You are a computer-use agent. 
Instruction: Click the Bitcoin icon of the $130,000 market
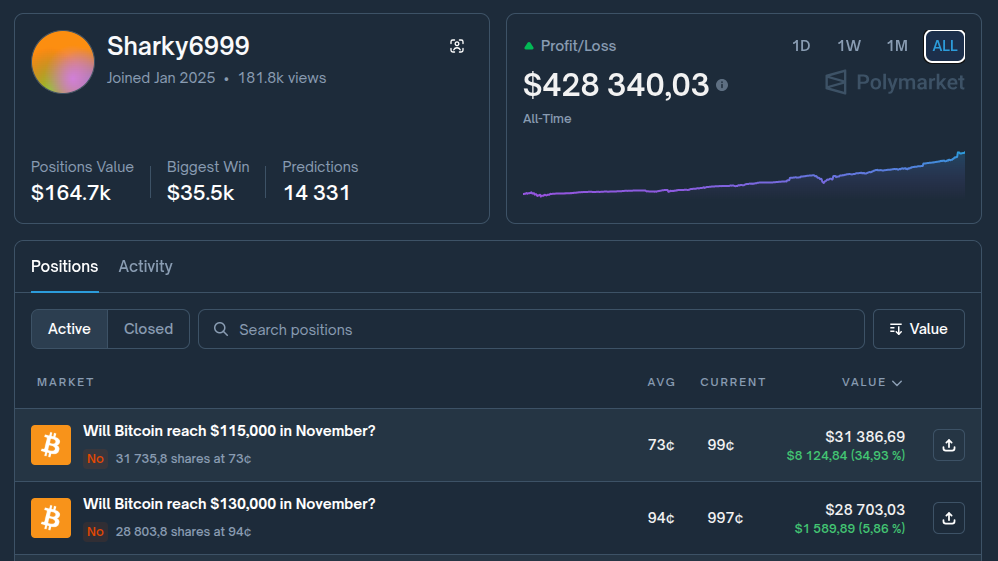[x=51, y=518]
